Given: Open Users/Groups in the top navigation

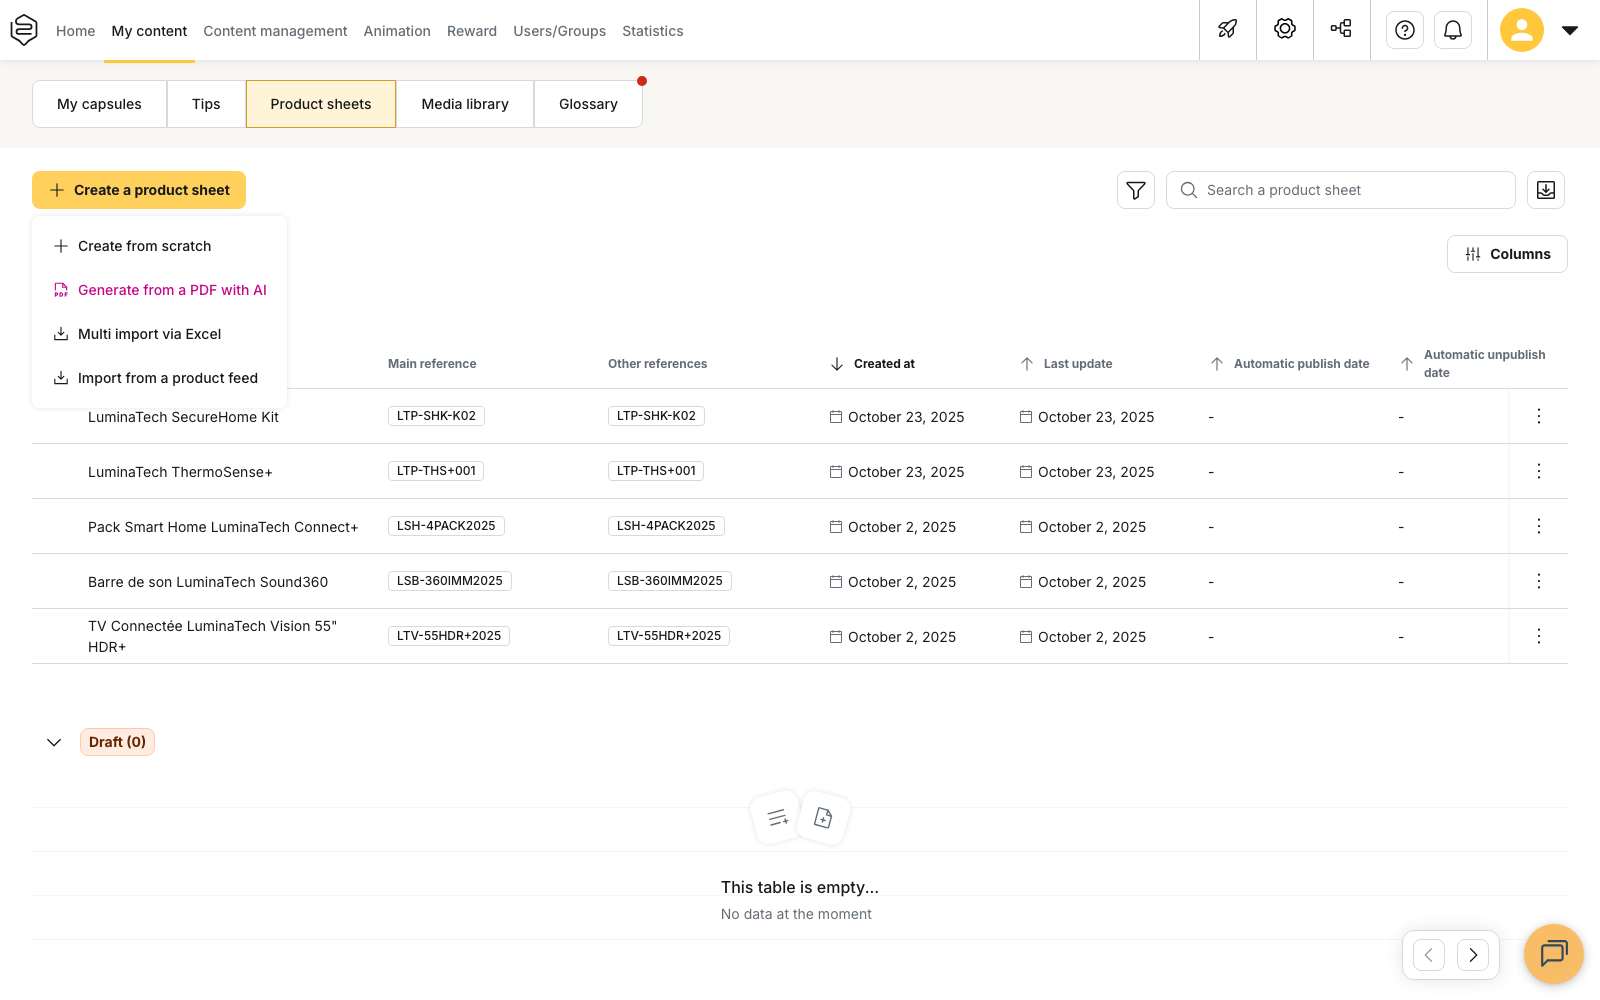Looking at the screenshot, I should click(x=560, y=31).
